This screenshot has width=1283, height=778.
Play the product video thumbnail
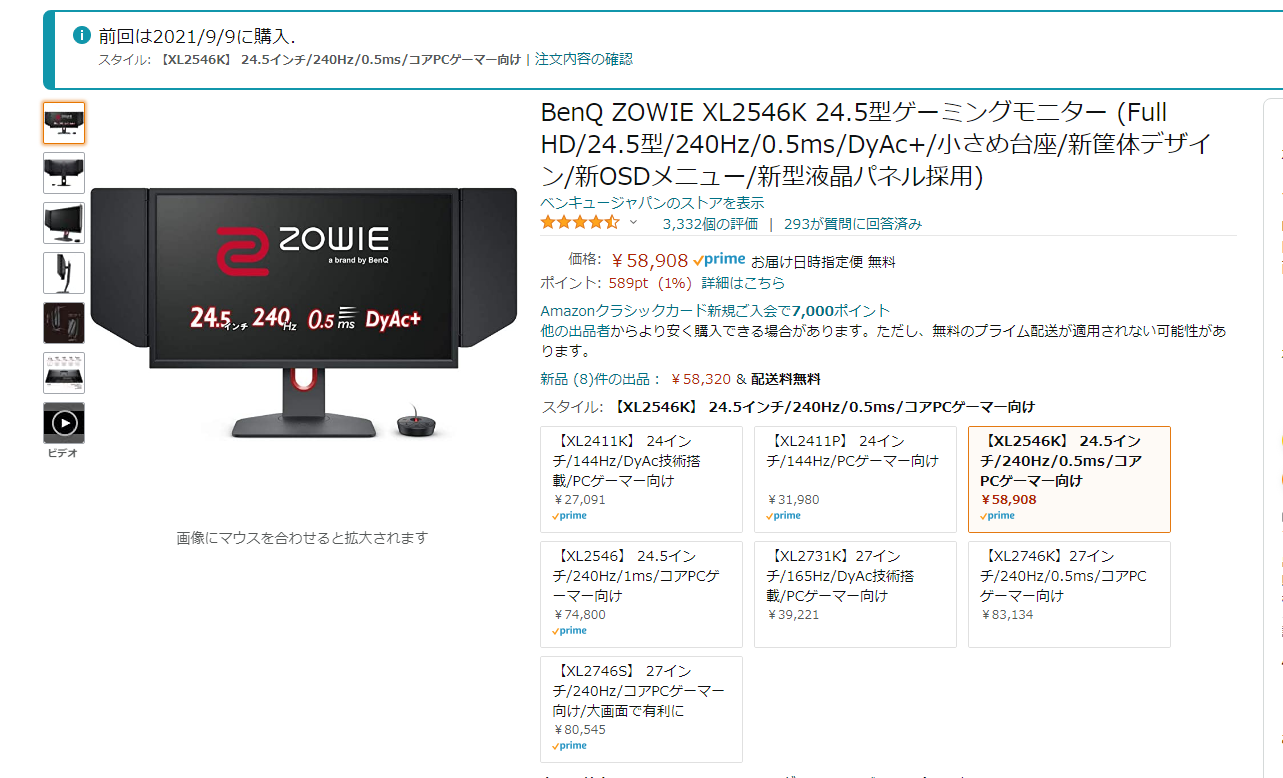click(x=64, y=423)
